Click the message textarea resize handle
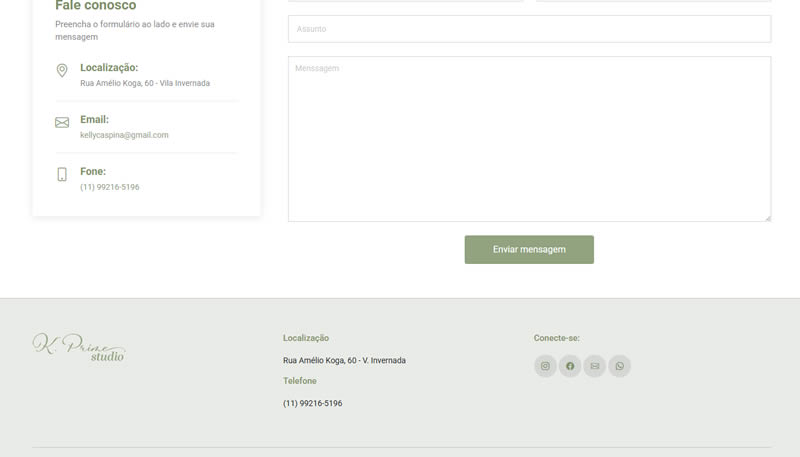The width and height of the screenshot is (800, 457). (x=767, y=217)
